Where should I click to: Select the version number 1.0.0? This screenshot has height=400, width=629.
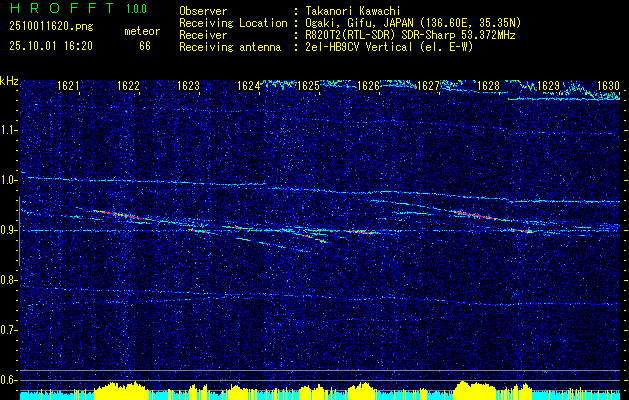pos(136,9)
